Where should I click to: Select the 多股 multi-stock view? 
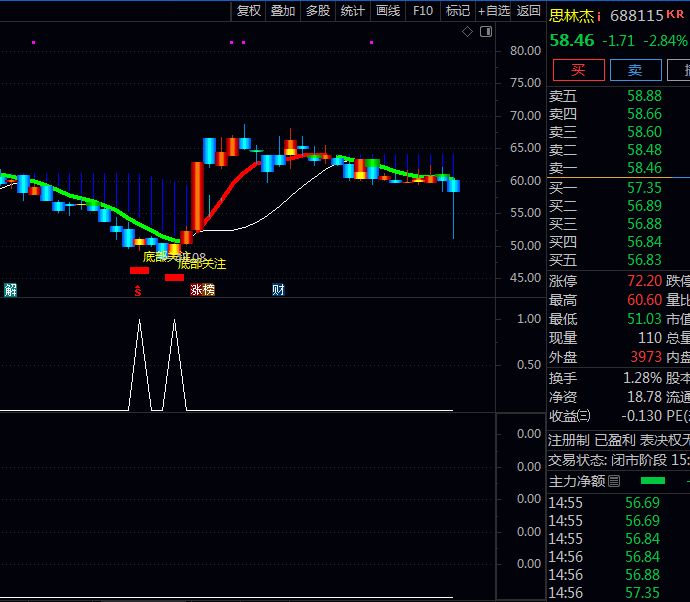coord(318,11)
